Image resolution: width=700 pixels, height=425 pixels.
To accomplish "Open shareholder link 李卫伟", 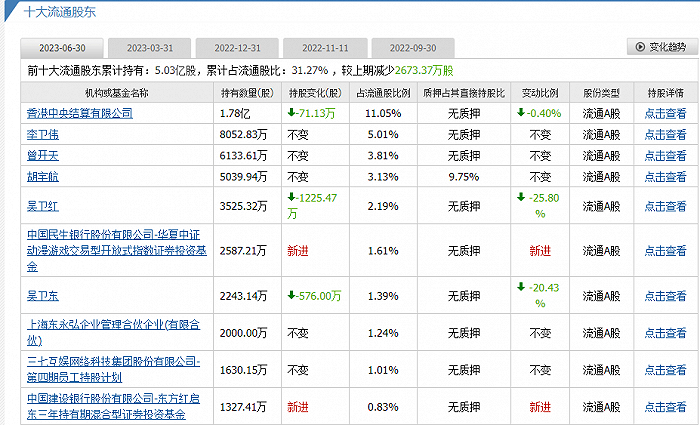I will coord(43,134).
